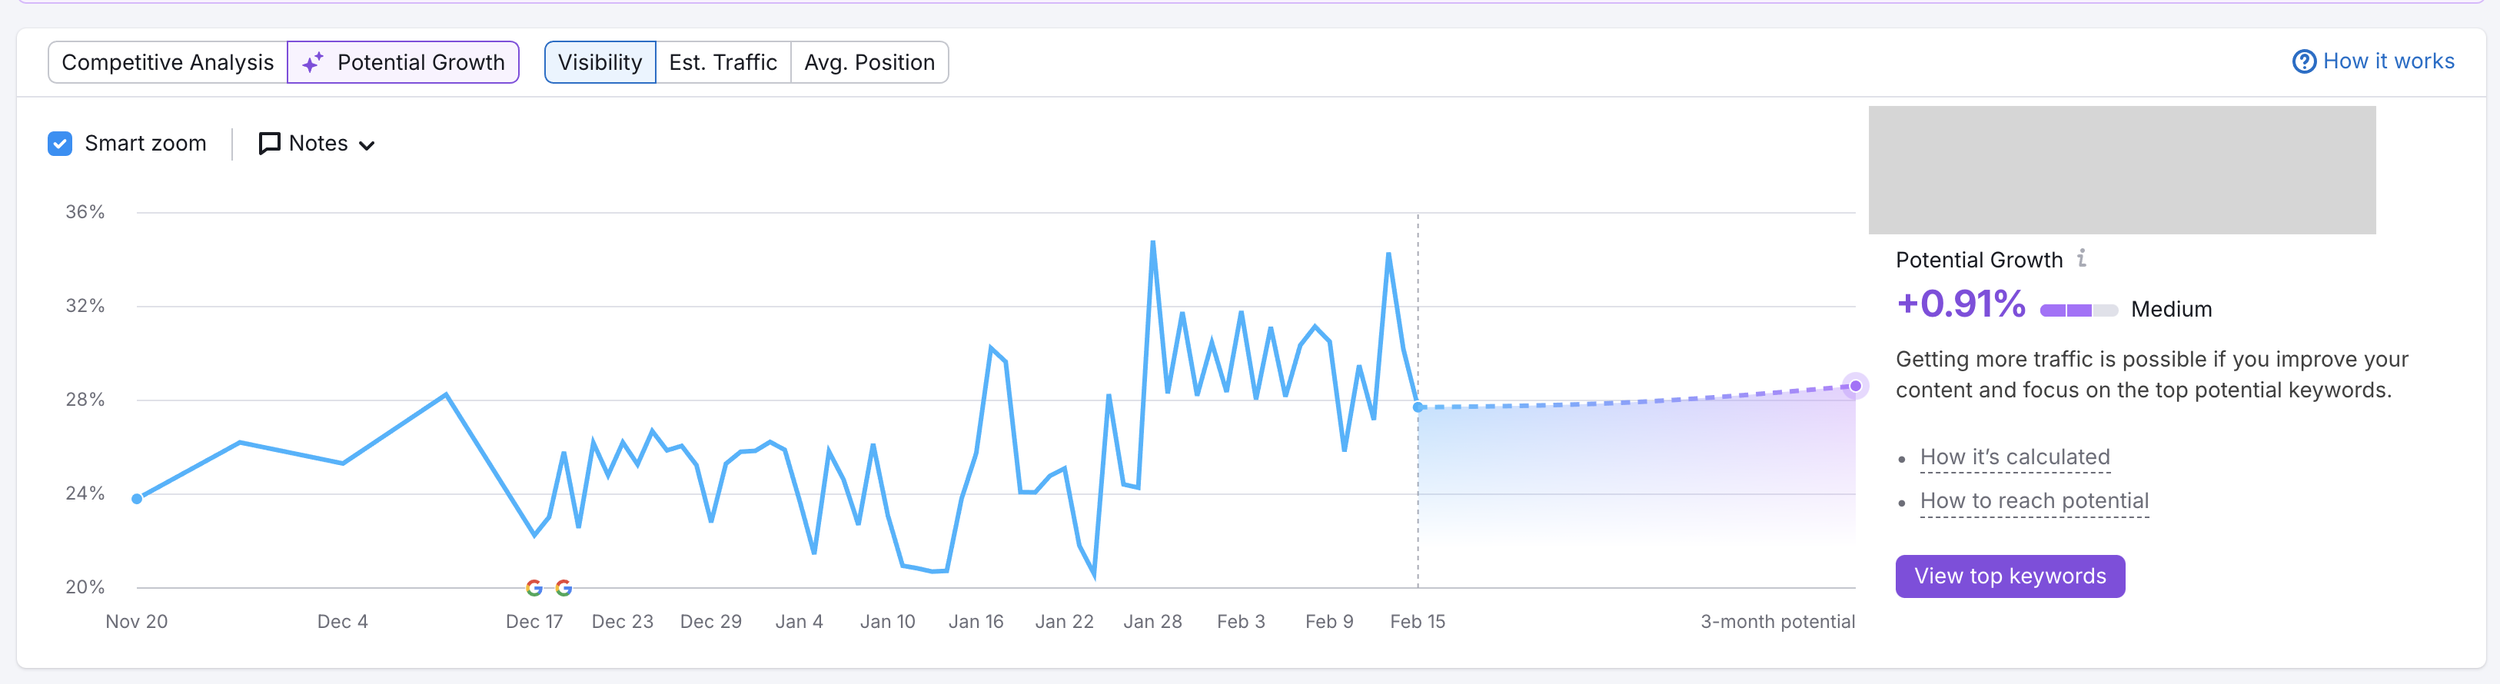
Task: Click the 3-month potential axis label
Action: [x=1778, y=622]
